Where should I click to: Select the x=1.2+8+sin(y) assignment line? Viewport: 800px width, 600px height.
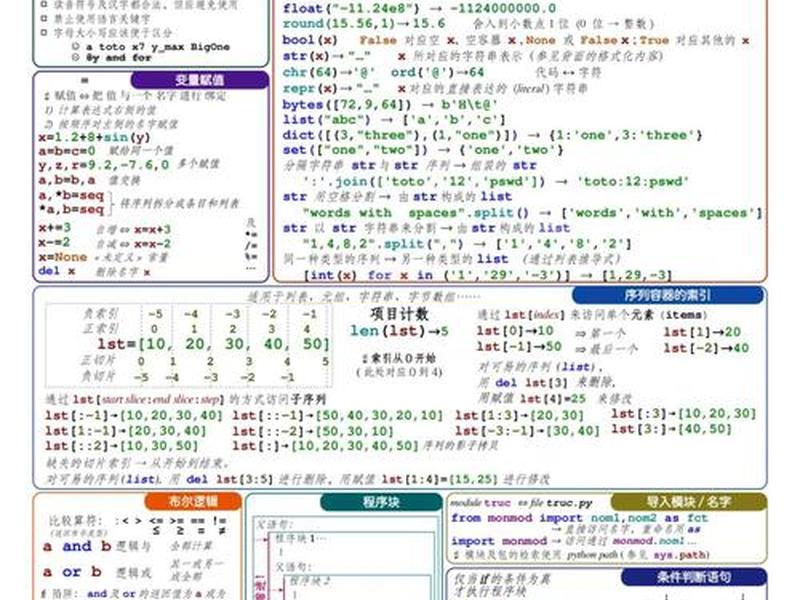coord(94,137)
